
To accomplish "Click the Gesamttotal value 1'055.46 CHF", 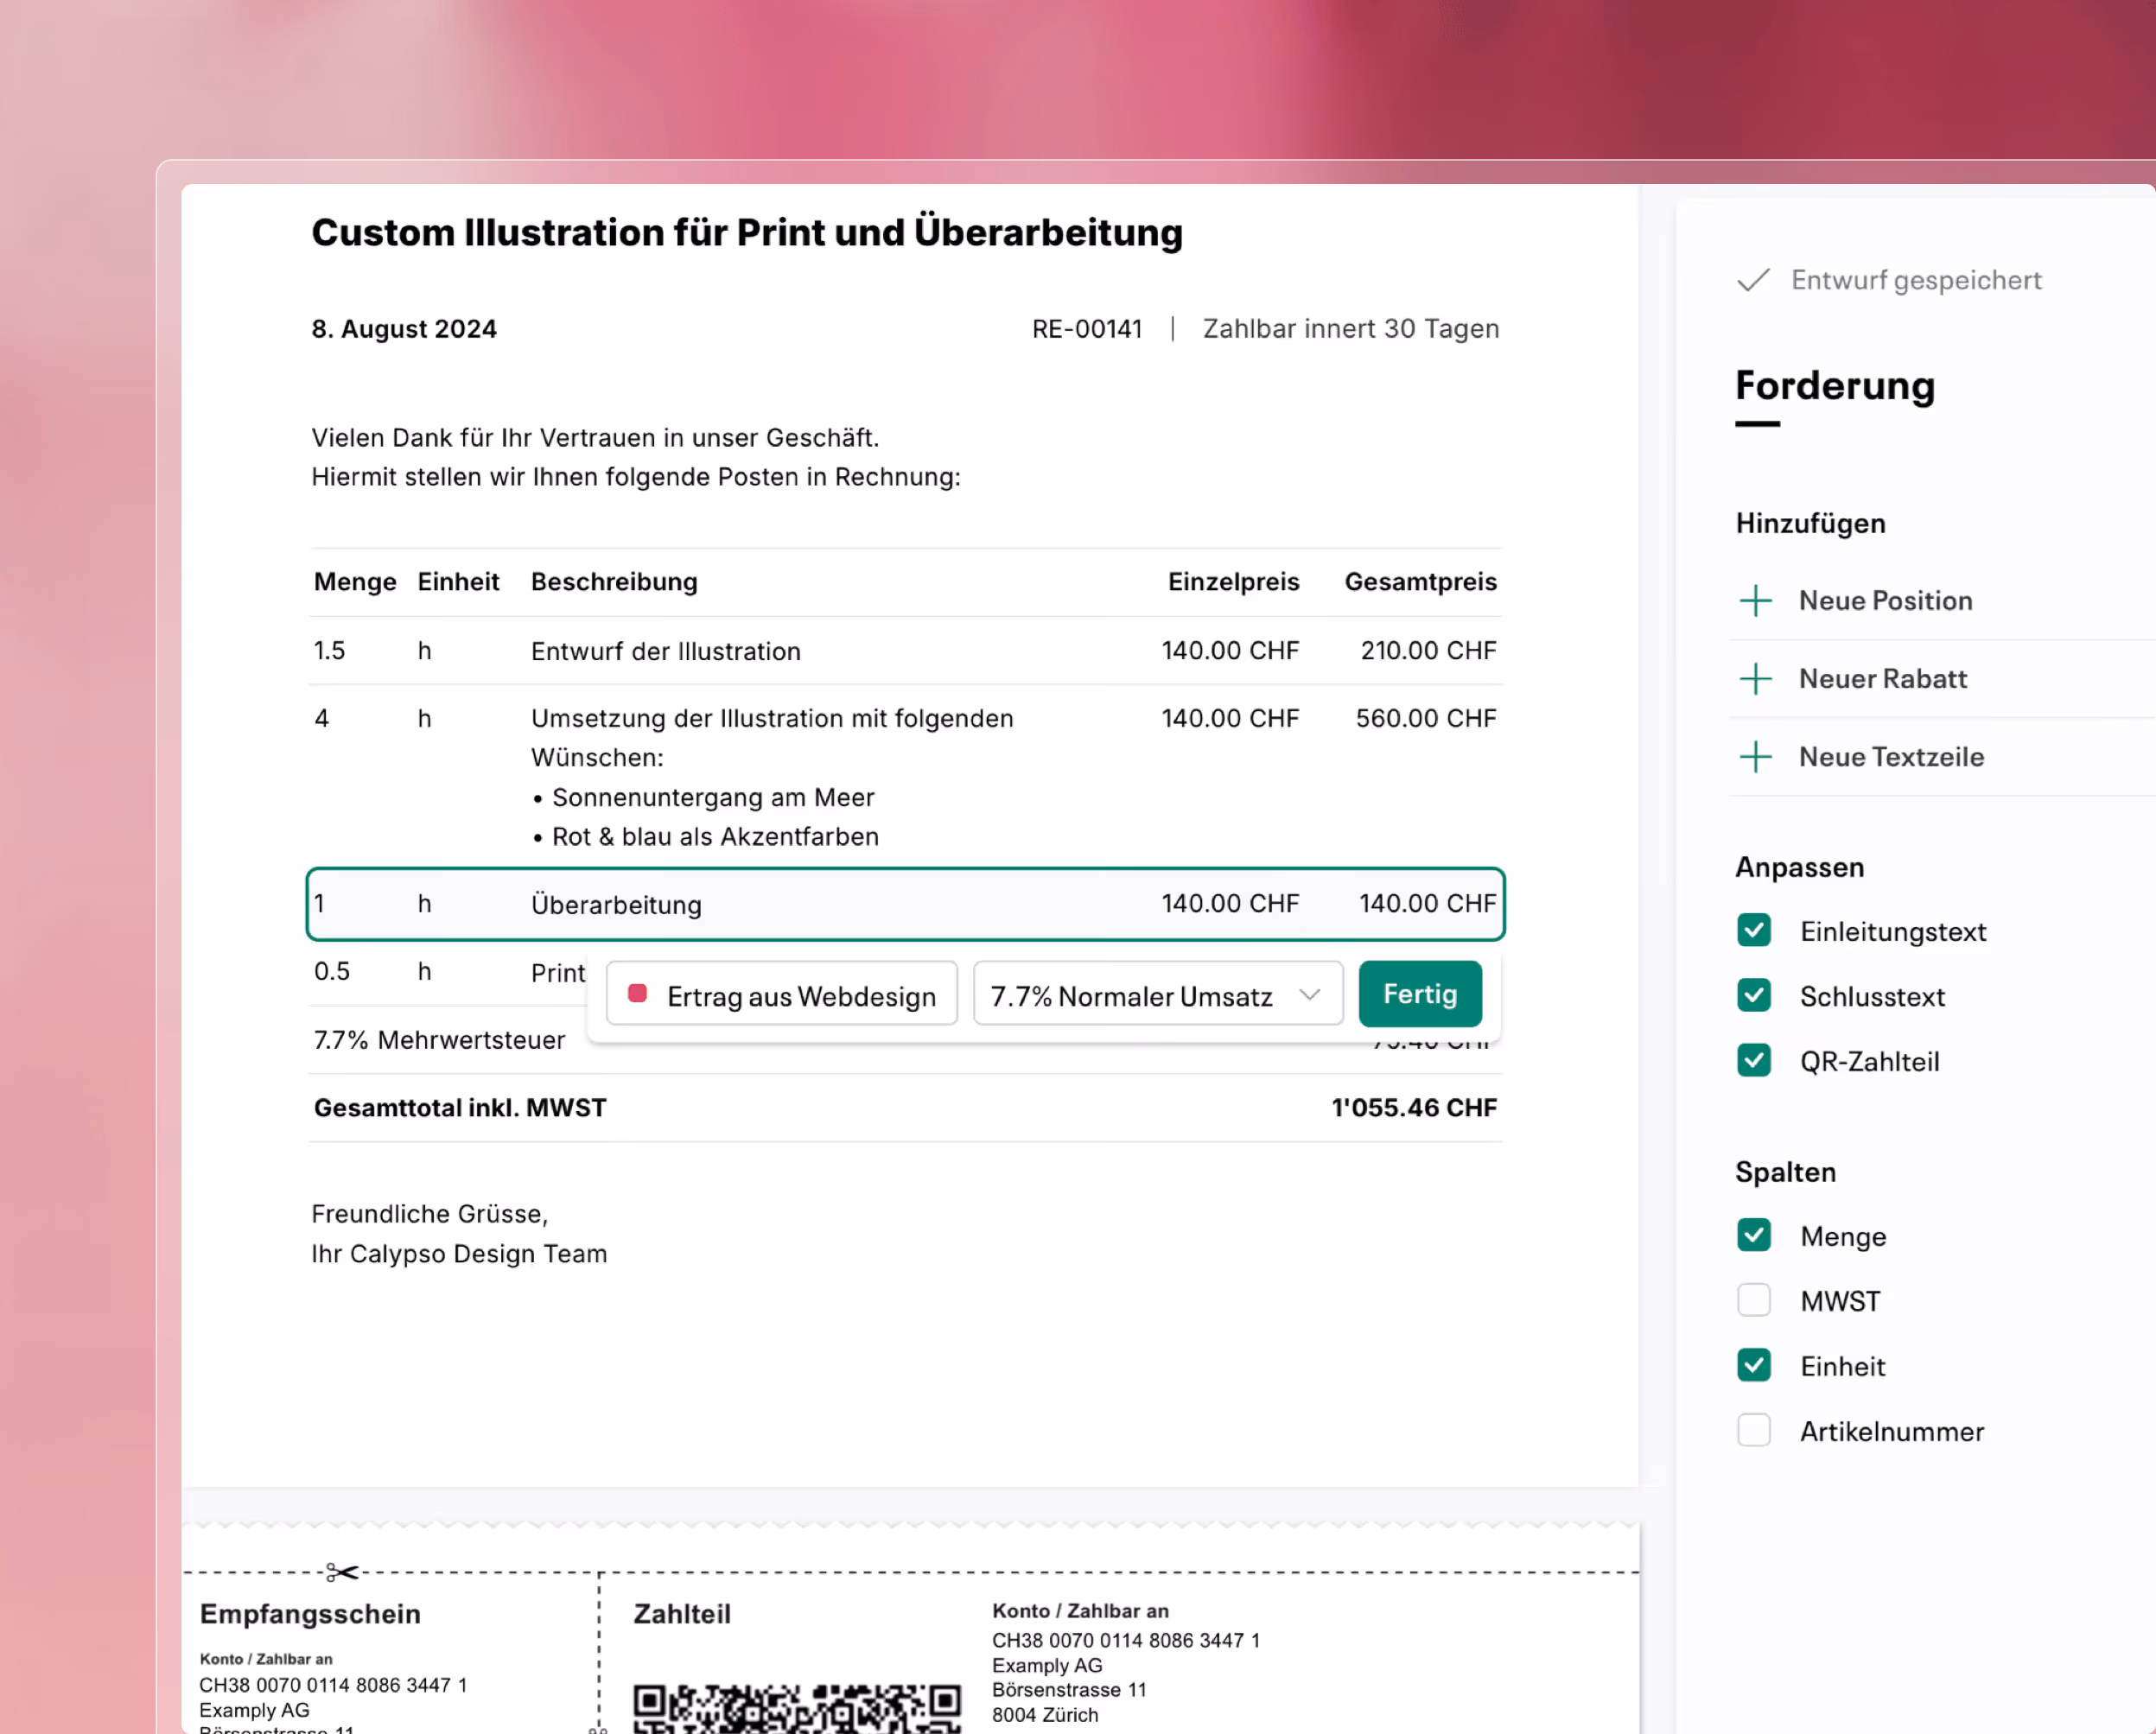I will (1414, 1108).
